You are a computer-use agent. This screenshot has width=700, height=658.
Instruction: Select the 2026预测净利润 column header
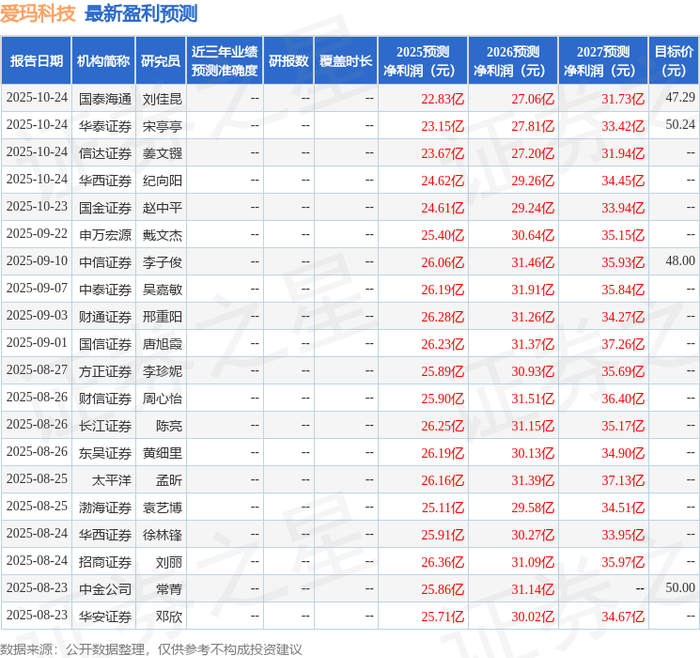point(513,61)
